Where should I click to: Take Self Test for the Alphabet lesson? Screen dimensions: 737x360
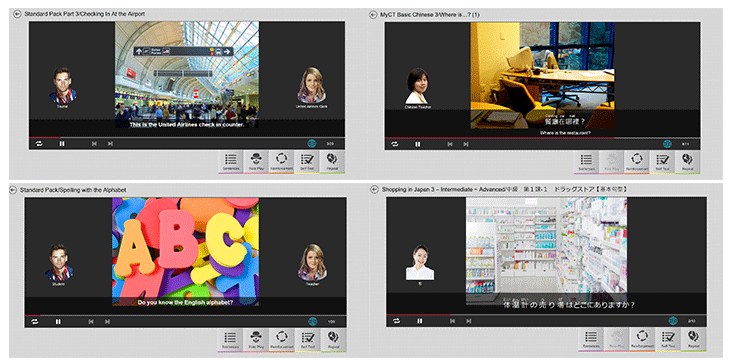click(306, 340)
